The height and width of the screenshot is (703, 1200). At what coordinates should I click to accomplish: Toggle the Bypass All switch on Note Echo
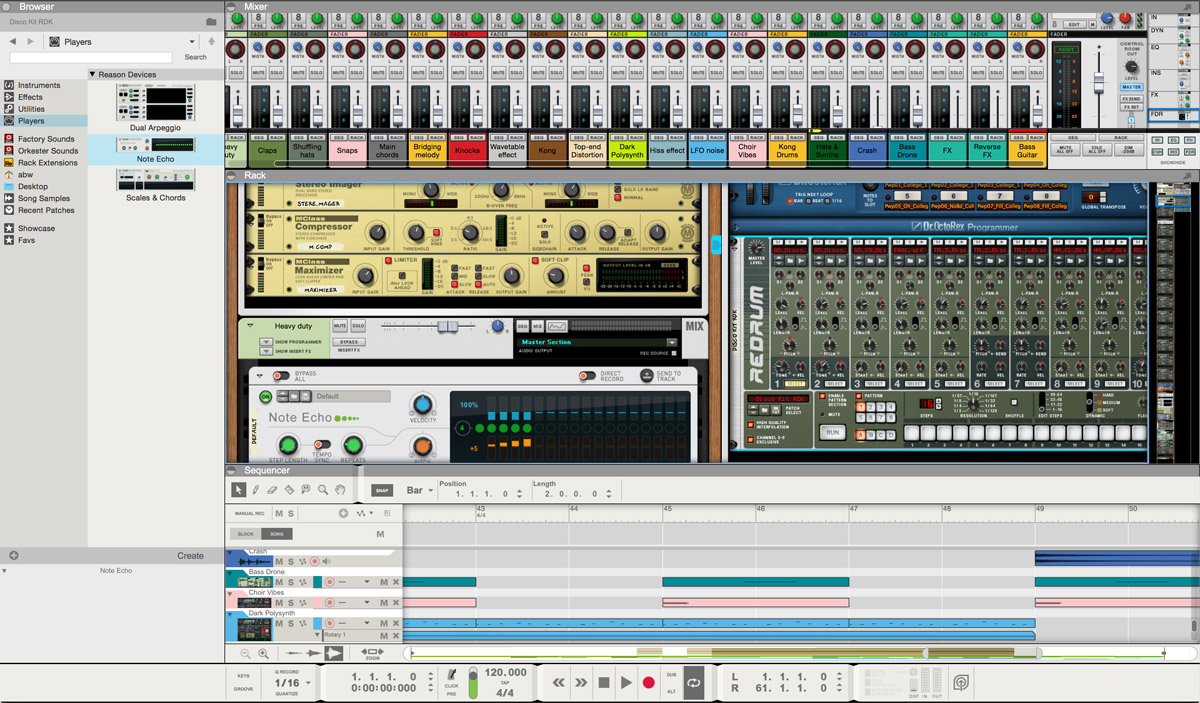(282, 376)
